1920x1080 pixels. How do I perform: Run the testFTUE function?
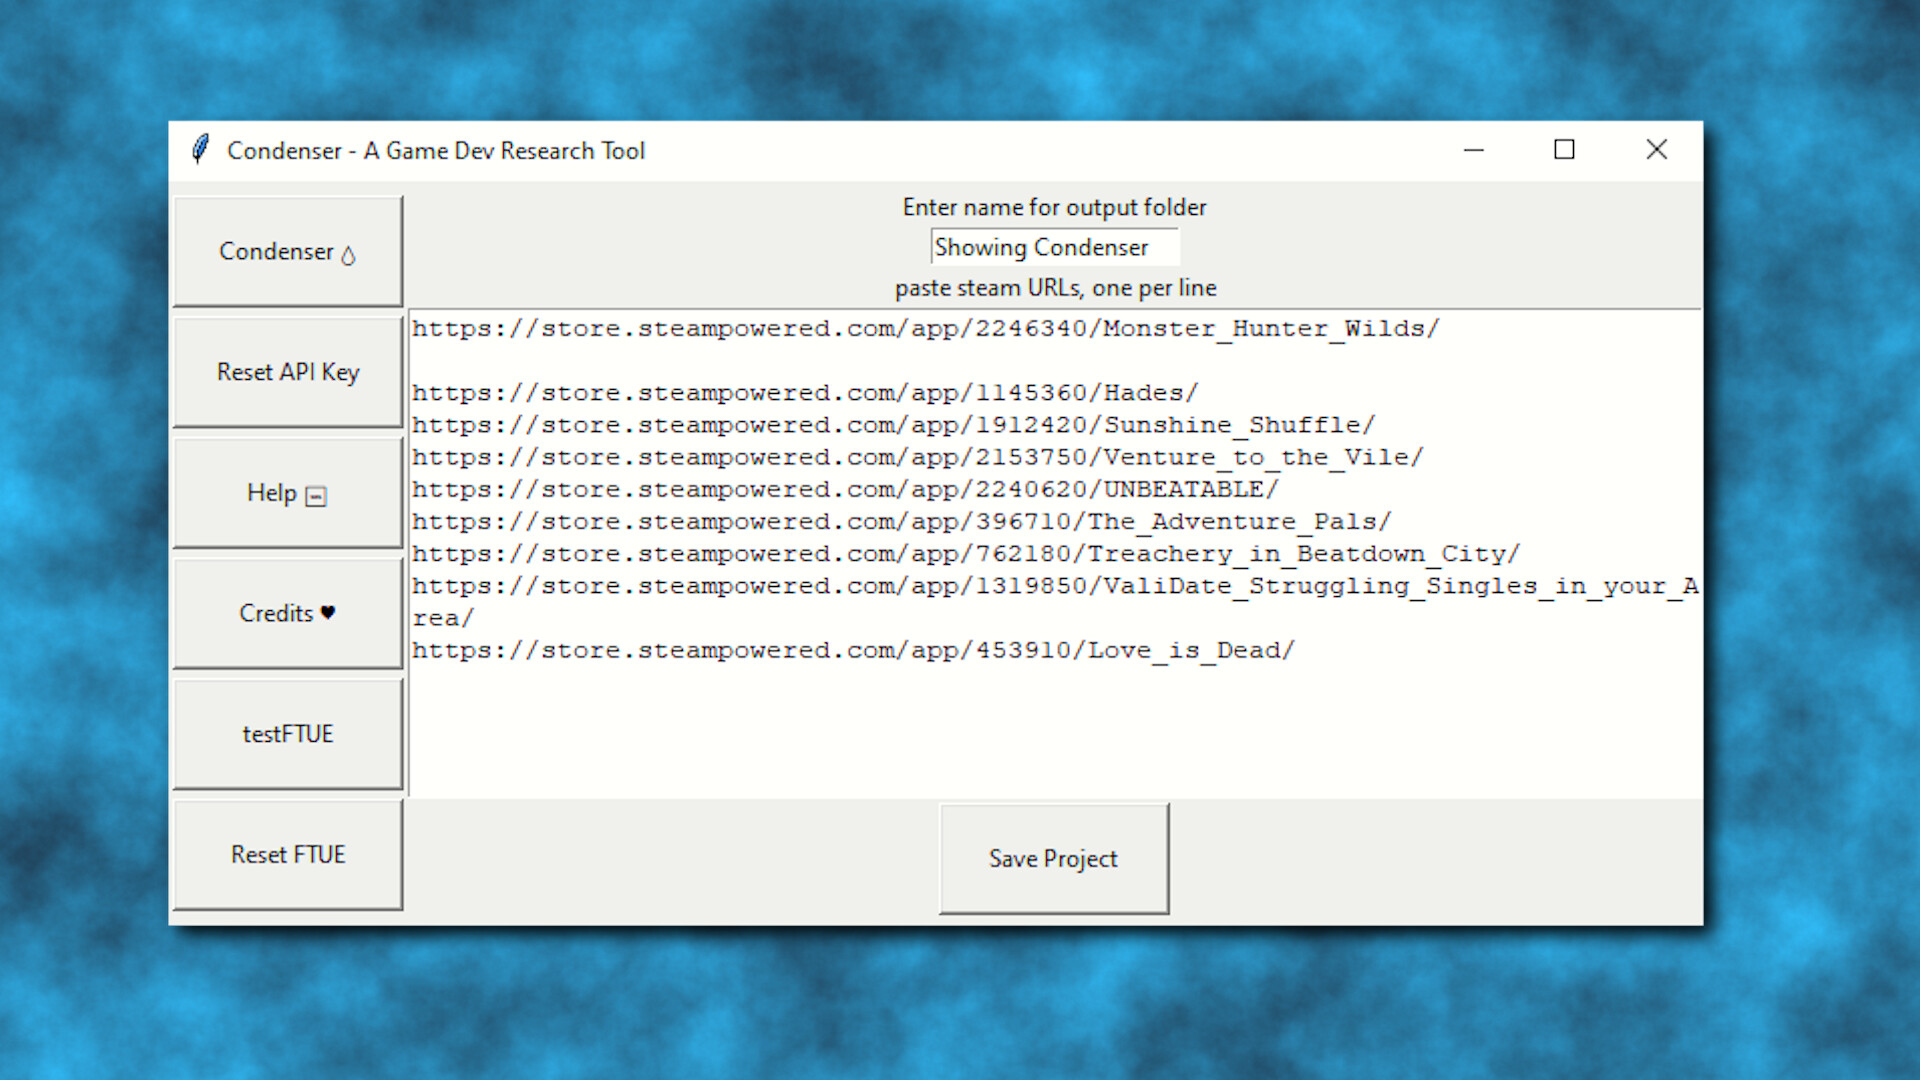tap(289, 733)
